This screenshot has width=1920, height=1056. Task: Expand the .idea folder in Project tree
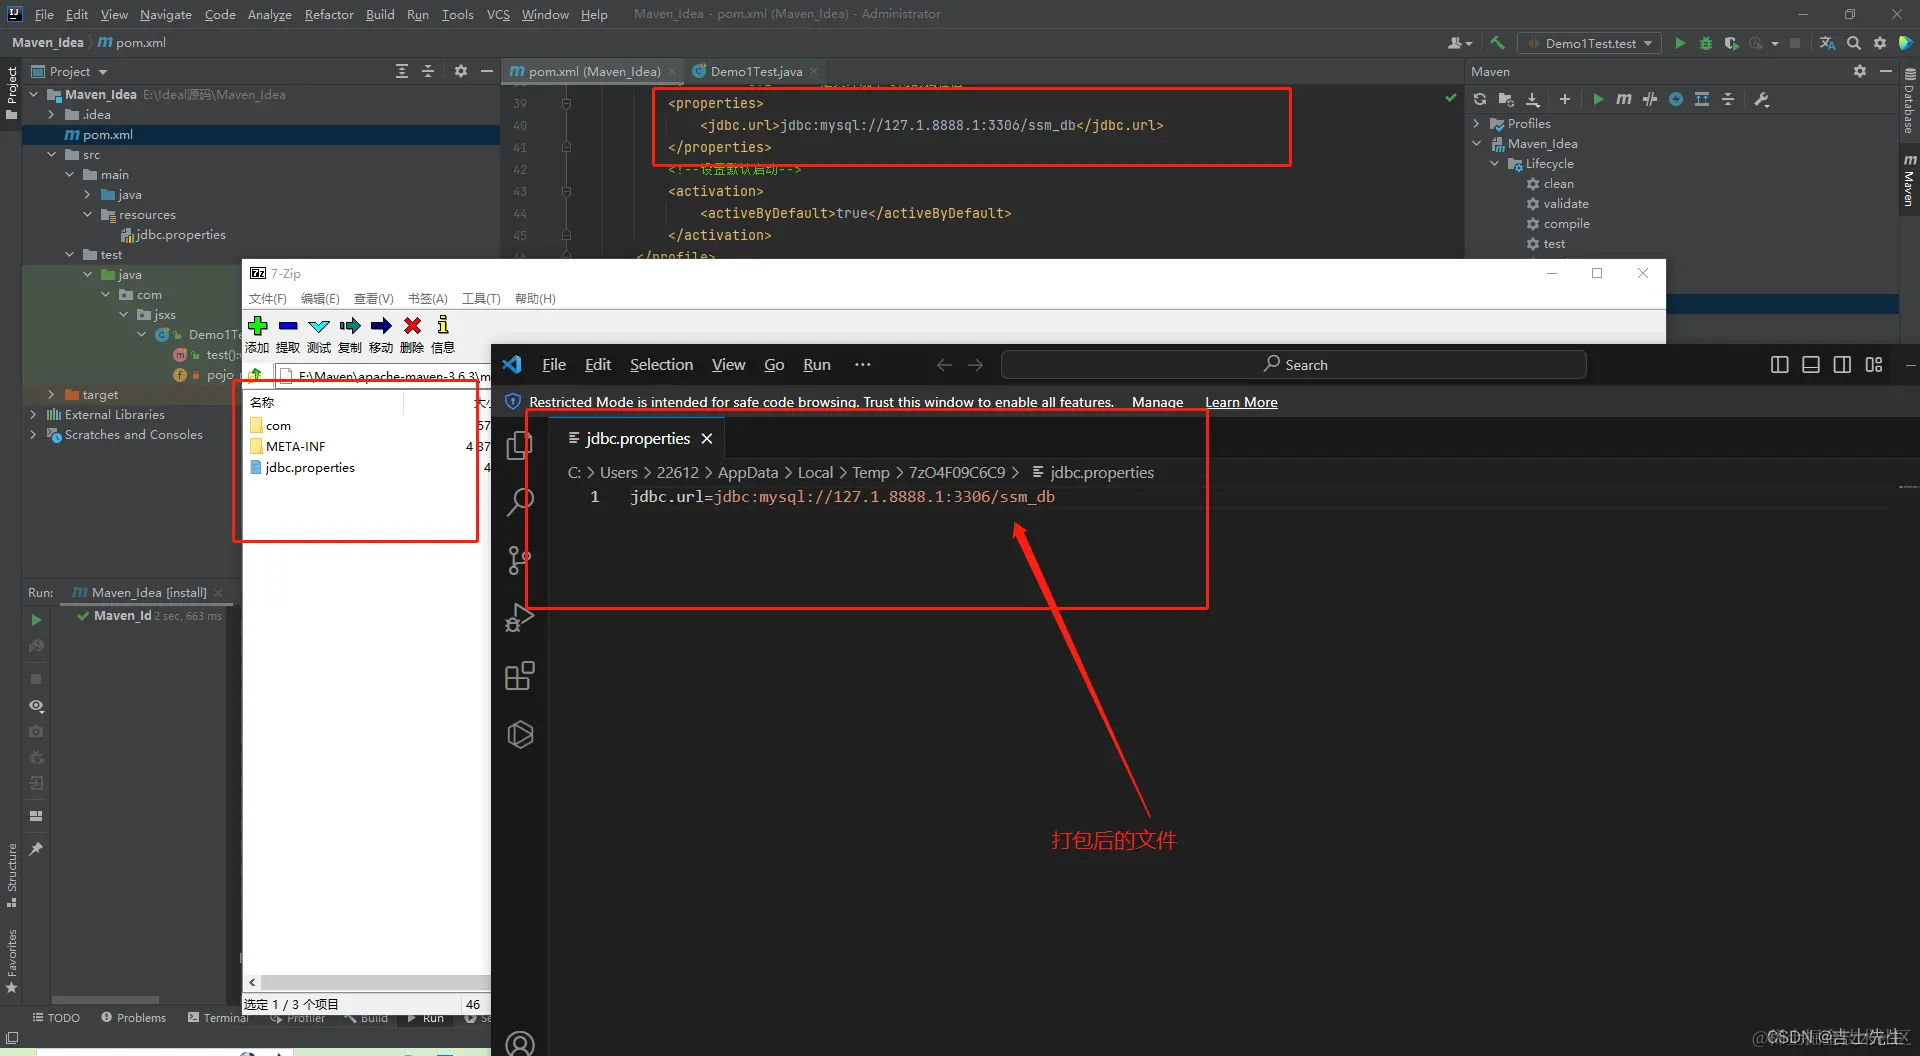(51, 115)
